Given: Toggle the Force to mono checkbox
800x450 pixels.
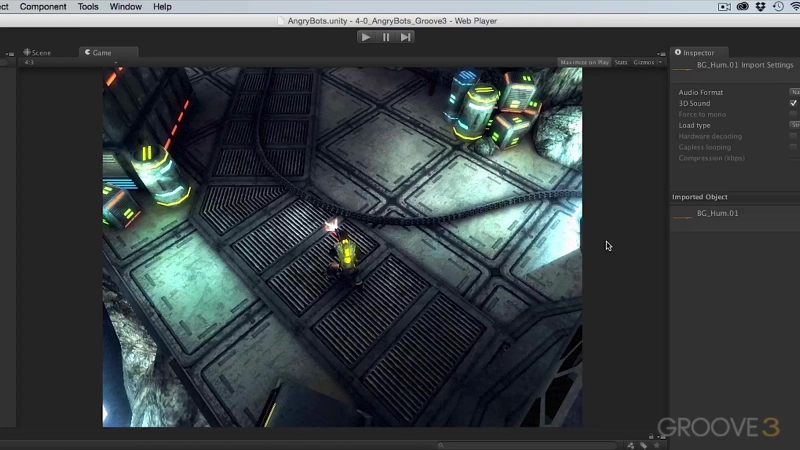Looking at the screenshot, I should (793, 114).
